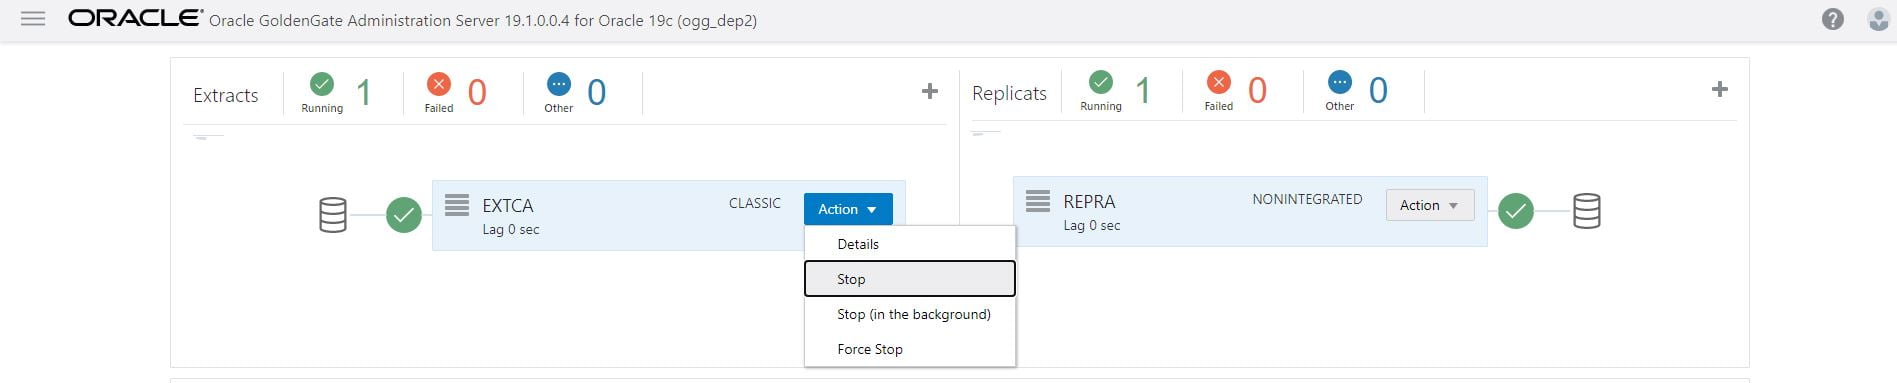Click the Extracts other count 0
1897x383 pixels.
click(x=597, y=92)
